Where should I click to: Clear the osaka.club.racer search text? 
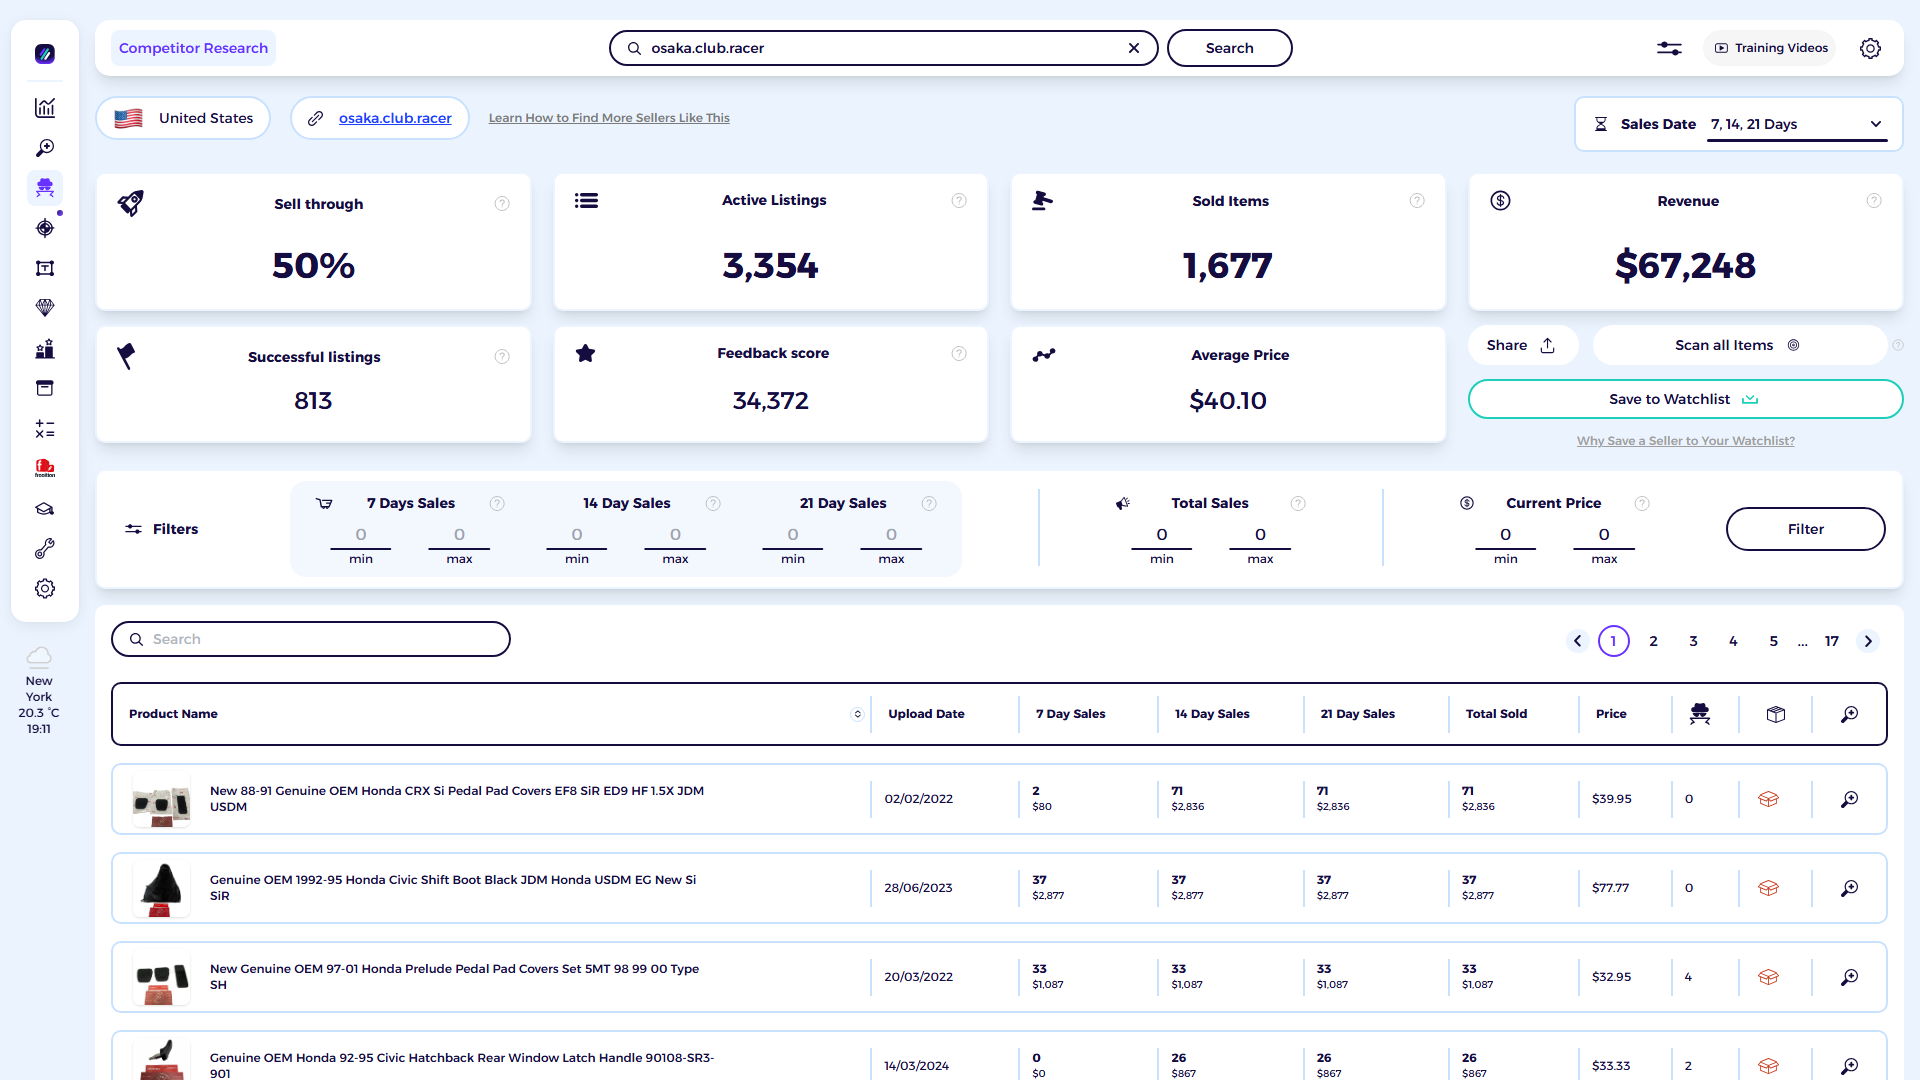pos(1134,48)
